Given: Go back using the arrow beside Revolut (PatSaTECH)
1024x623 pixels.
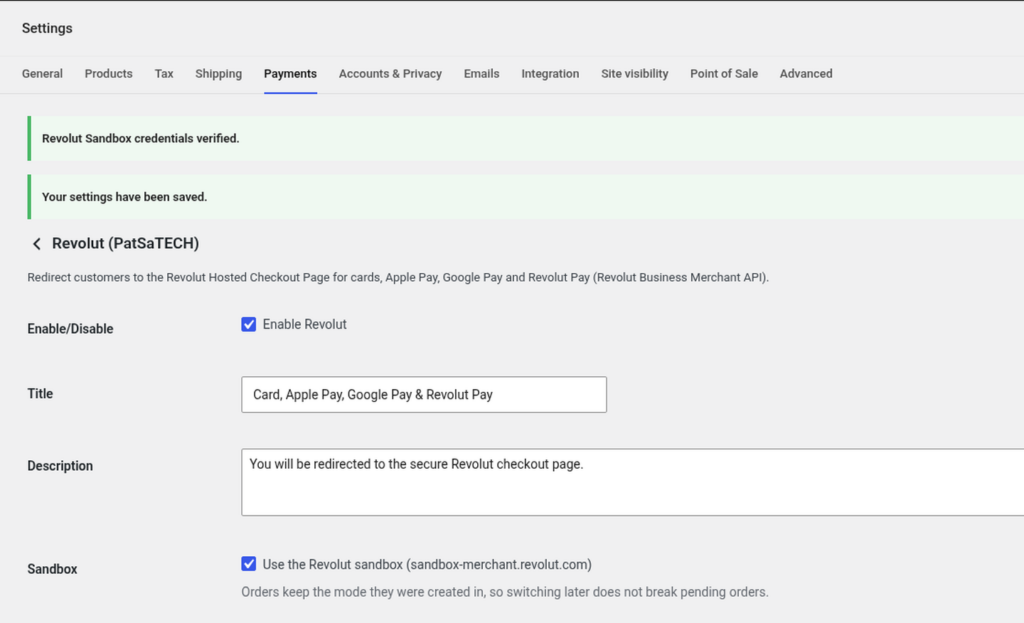Looking at the screenshot, I should [x=37, y=244].
